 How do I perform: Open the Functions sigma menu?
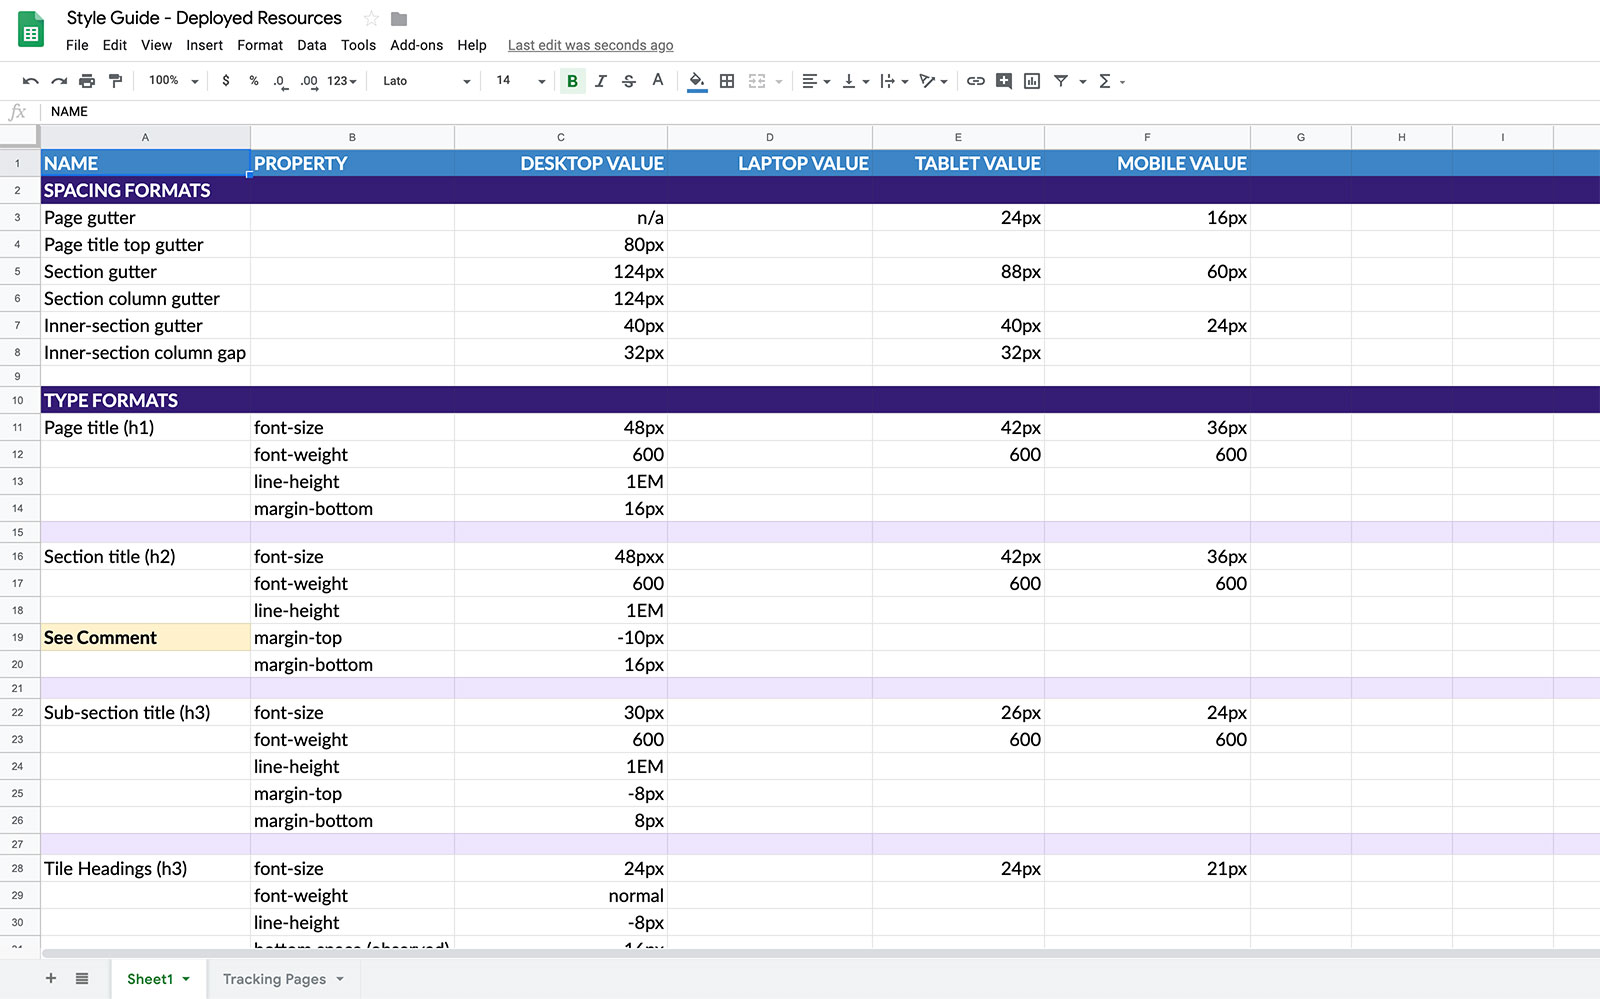pyautogui.click(x=1111, y=81)
